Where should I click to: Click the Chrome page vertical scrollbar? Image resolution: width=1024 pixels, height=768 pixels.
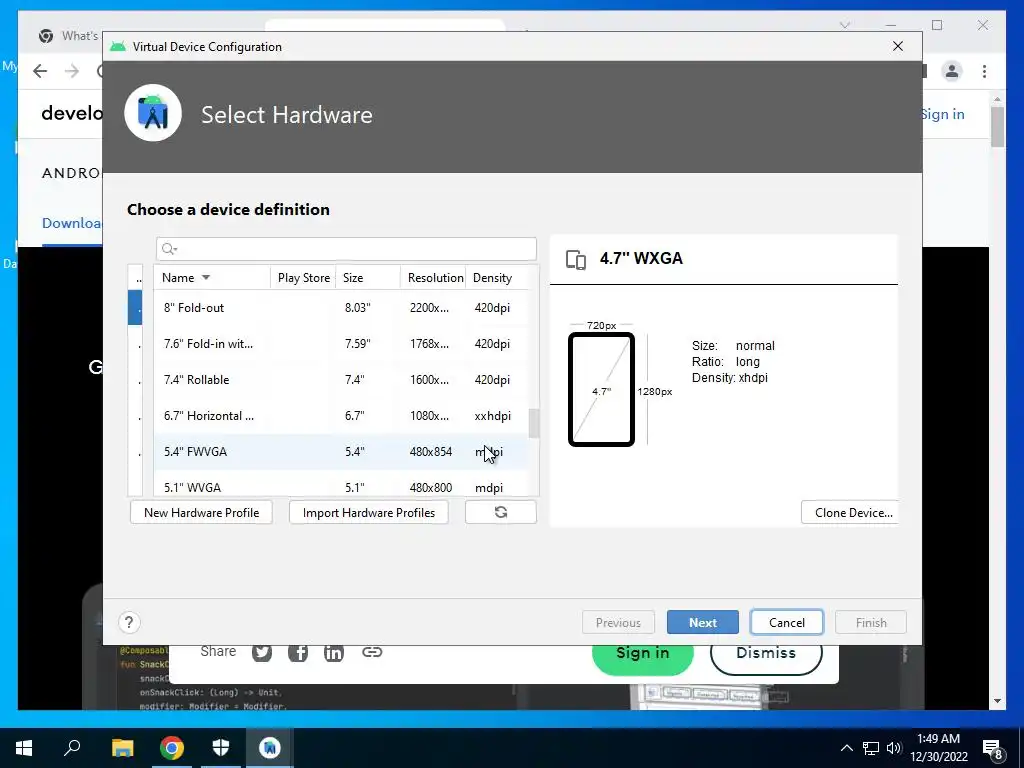997,127
